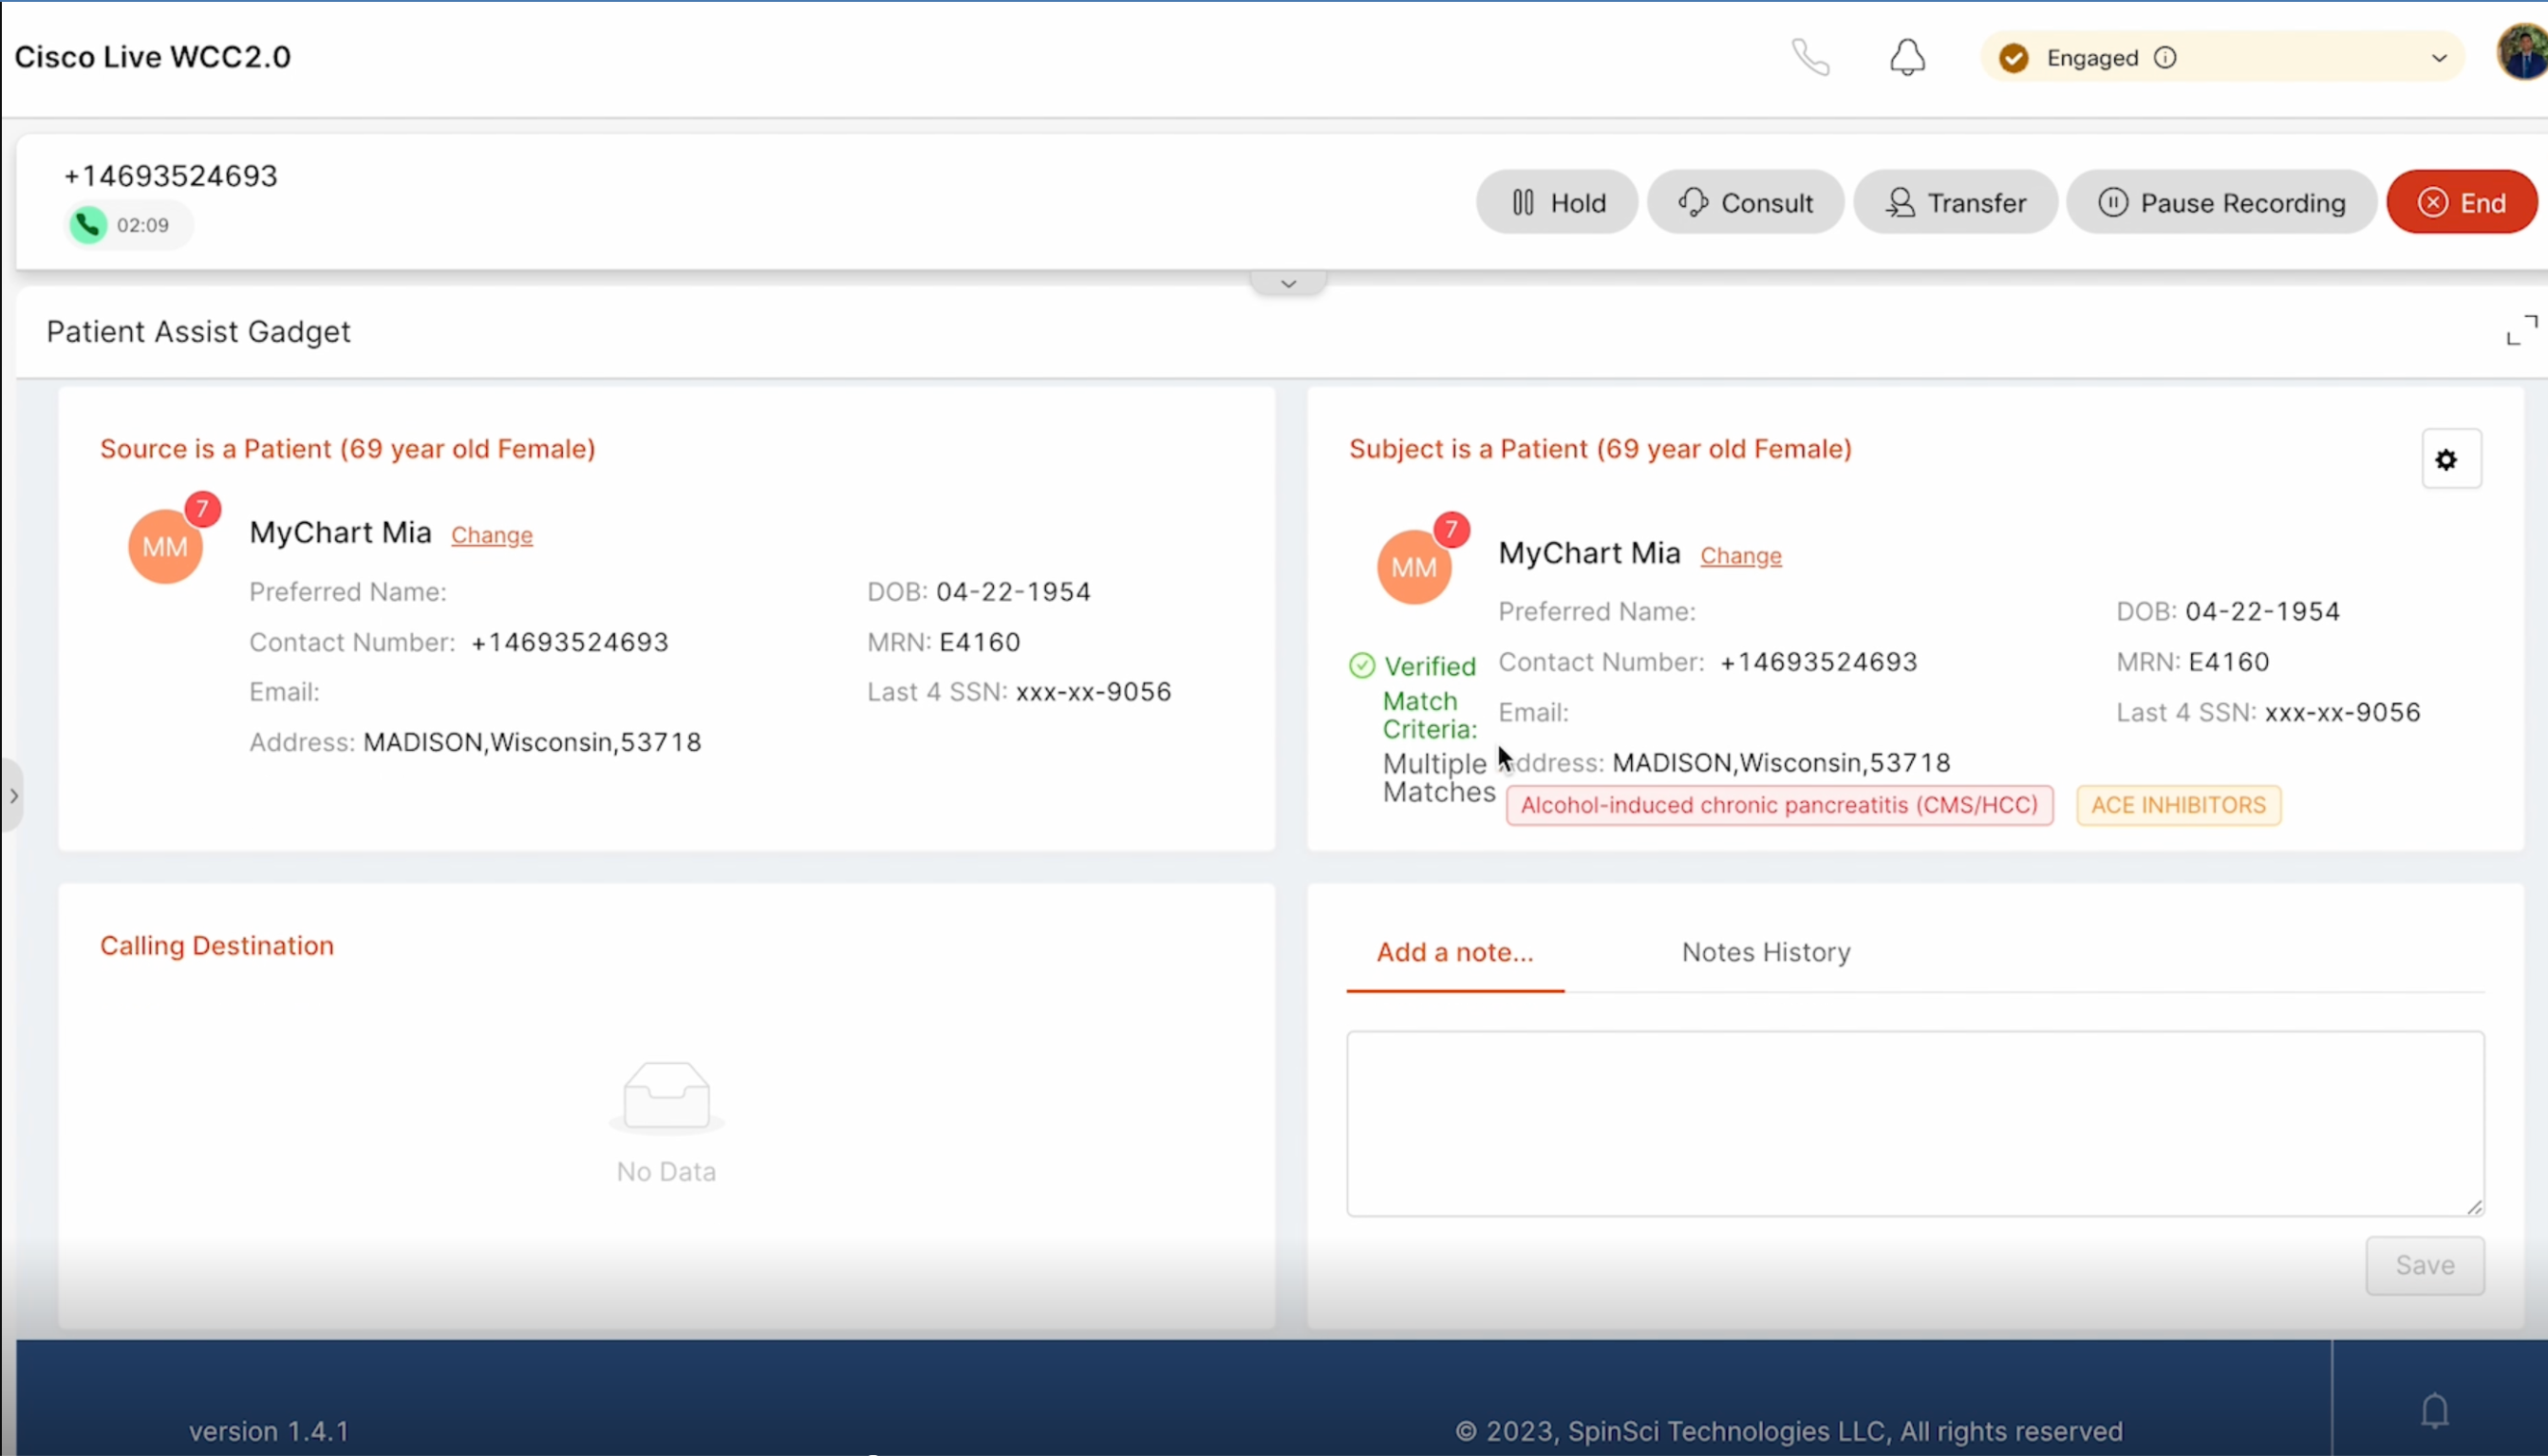2548x1456 pixels.
Task: Click the Cisco Live WCC2.0 title
Action: point(153,57)
